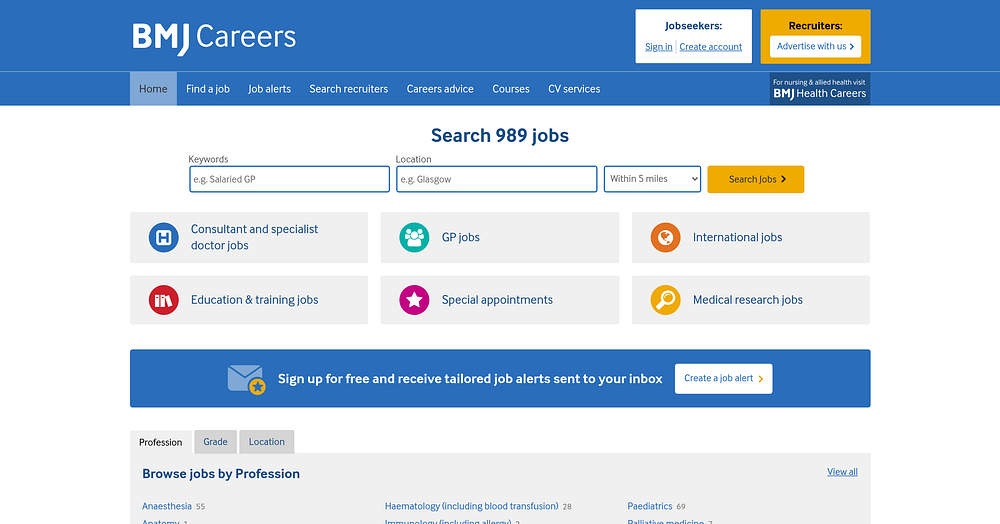Click the BMJ Careers logo

click(214, 38)
